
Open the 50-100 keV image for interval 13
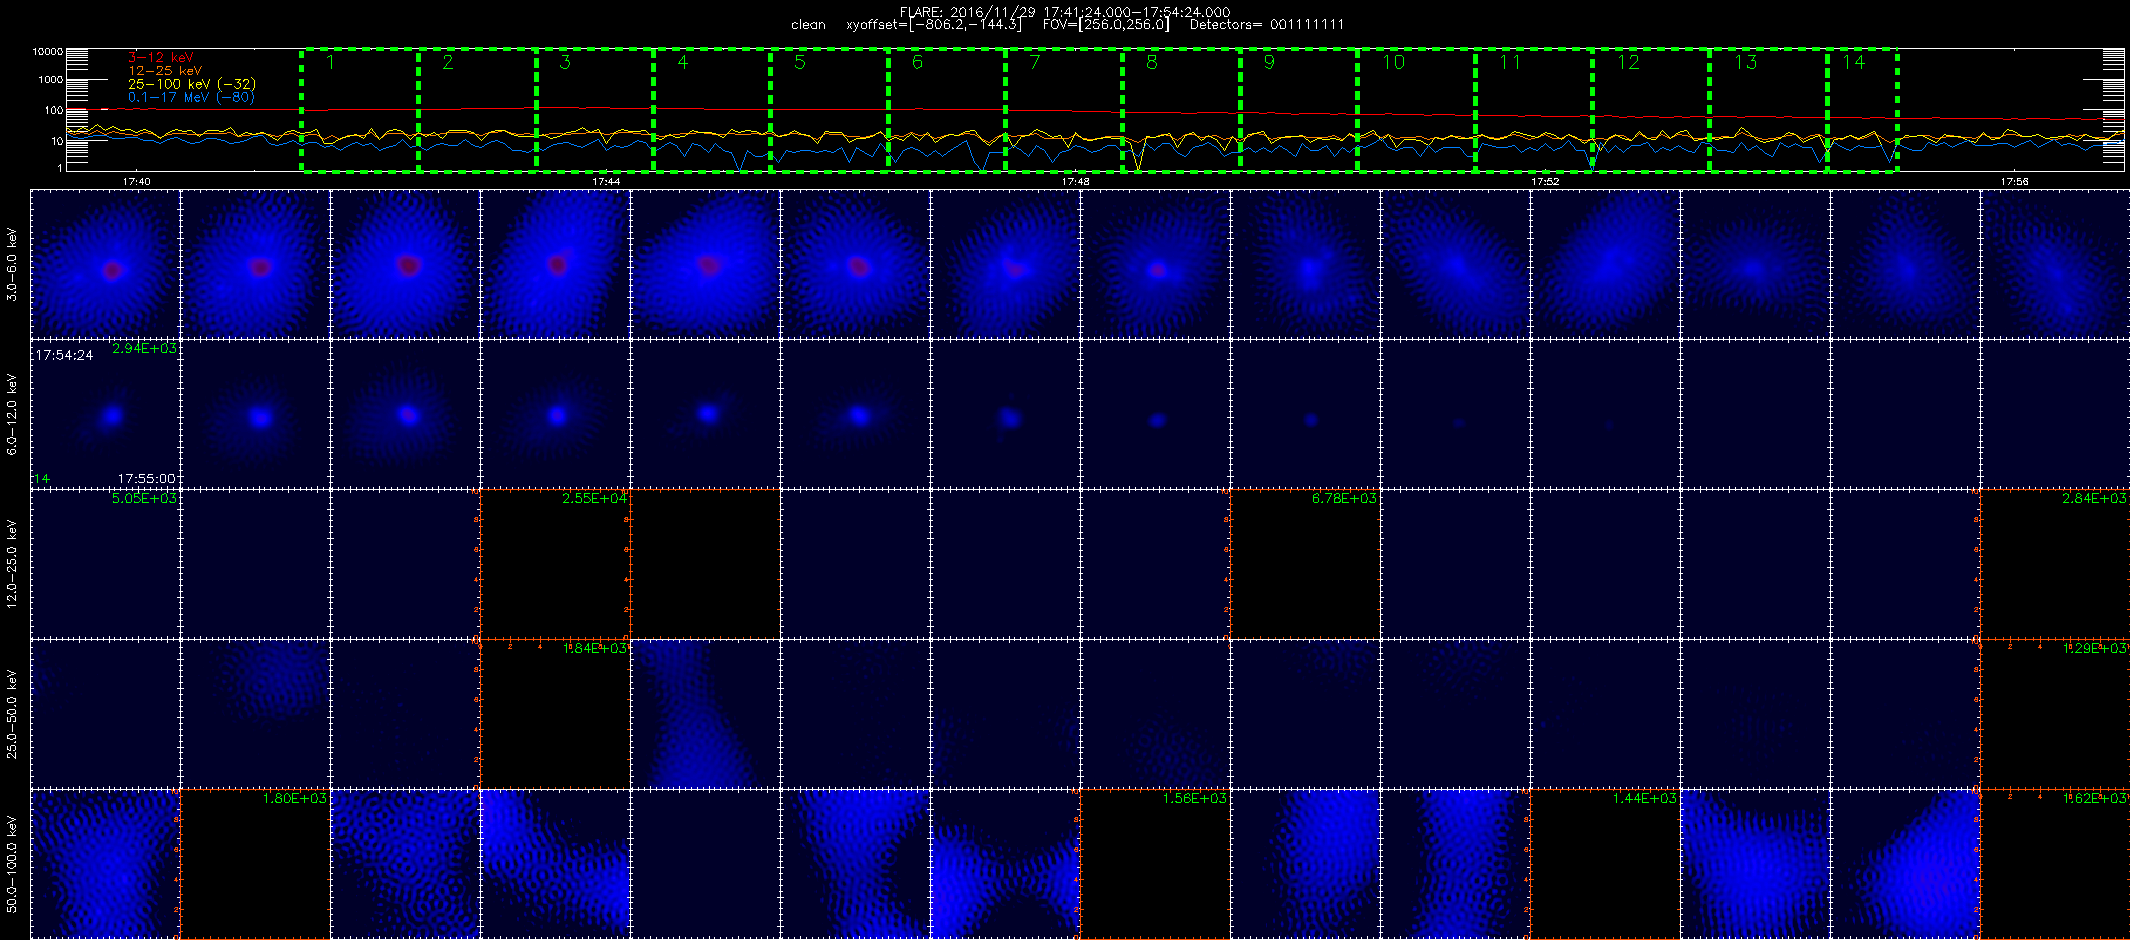point(1905,864)
